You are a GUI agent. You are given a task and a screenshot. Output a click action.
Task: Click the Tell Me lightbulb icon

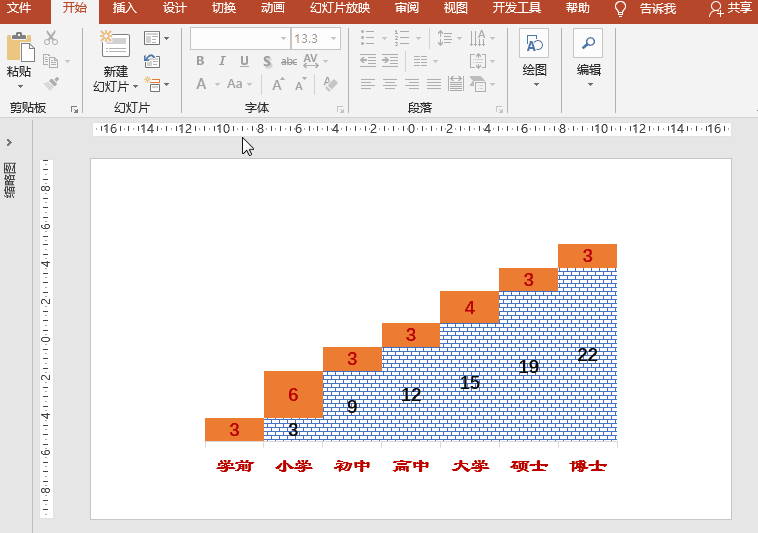pyautogui.click(x=620, y=9)
